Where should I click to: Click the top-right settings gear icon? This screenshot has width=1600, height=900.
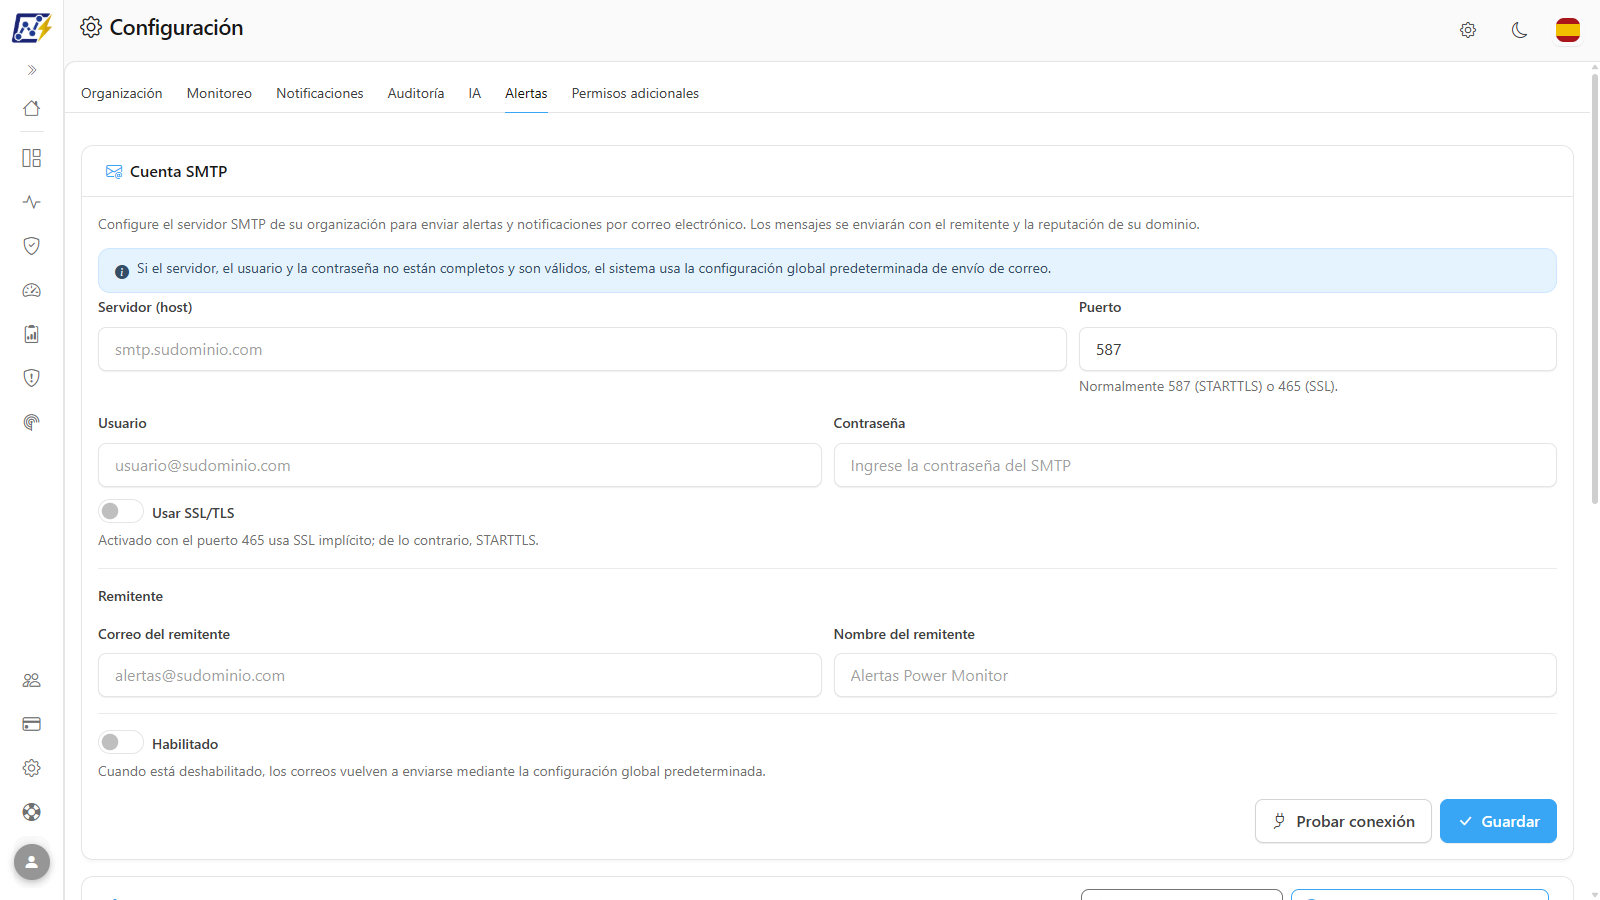[1468, 30]
